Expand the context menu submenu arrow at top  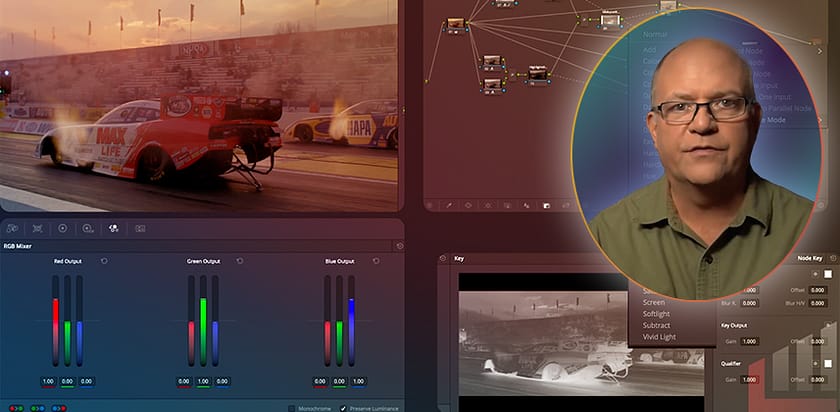[819, 51]
